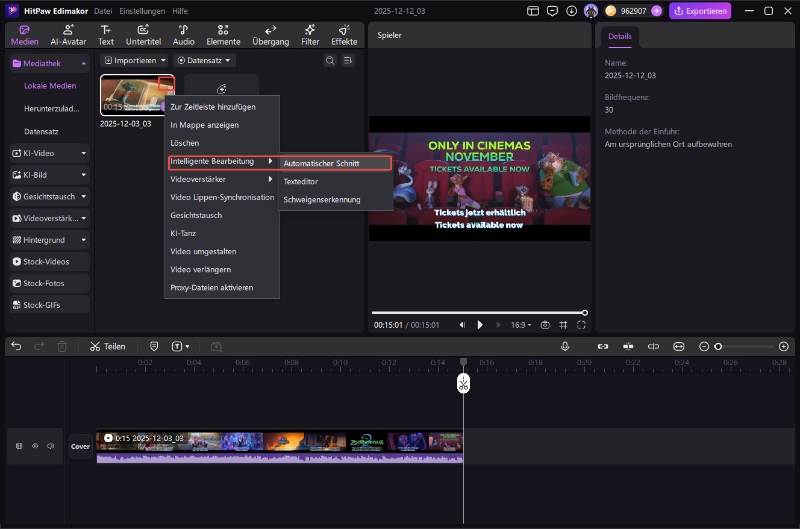Click the timeline zoom slider handle
The image size is (800, 529).
tap(718, 346)
